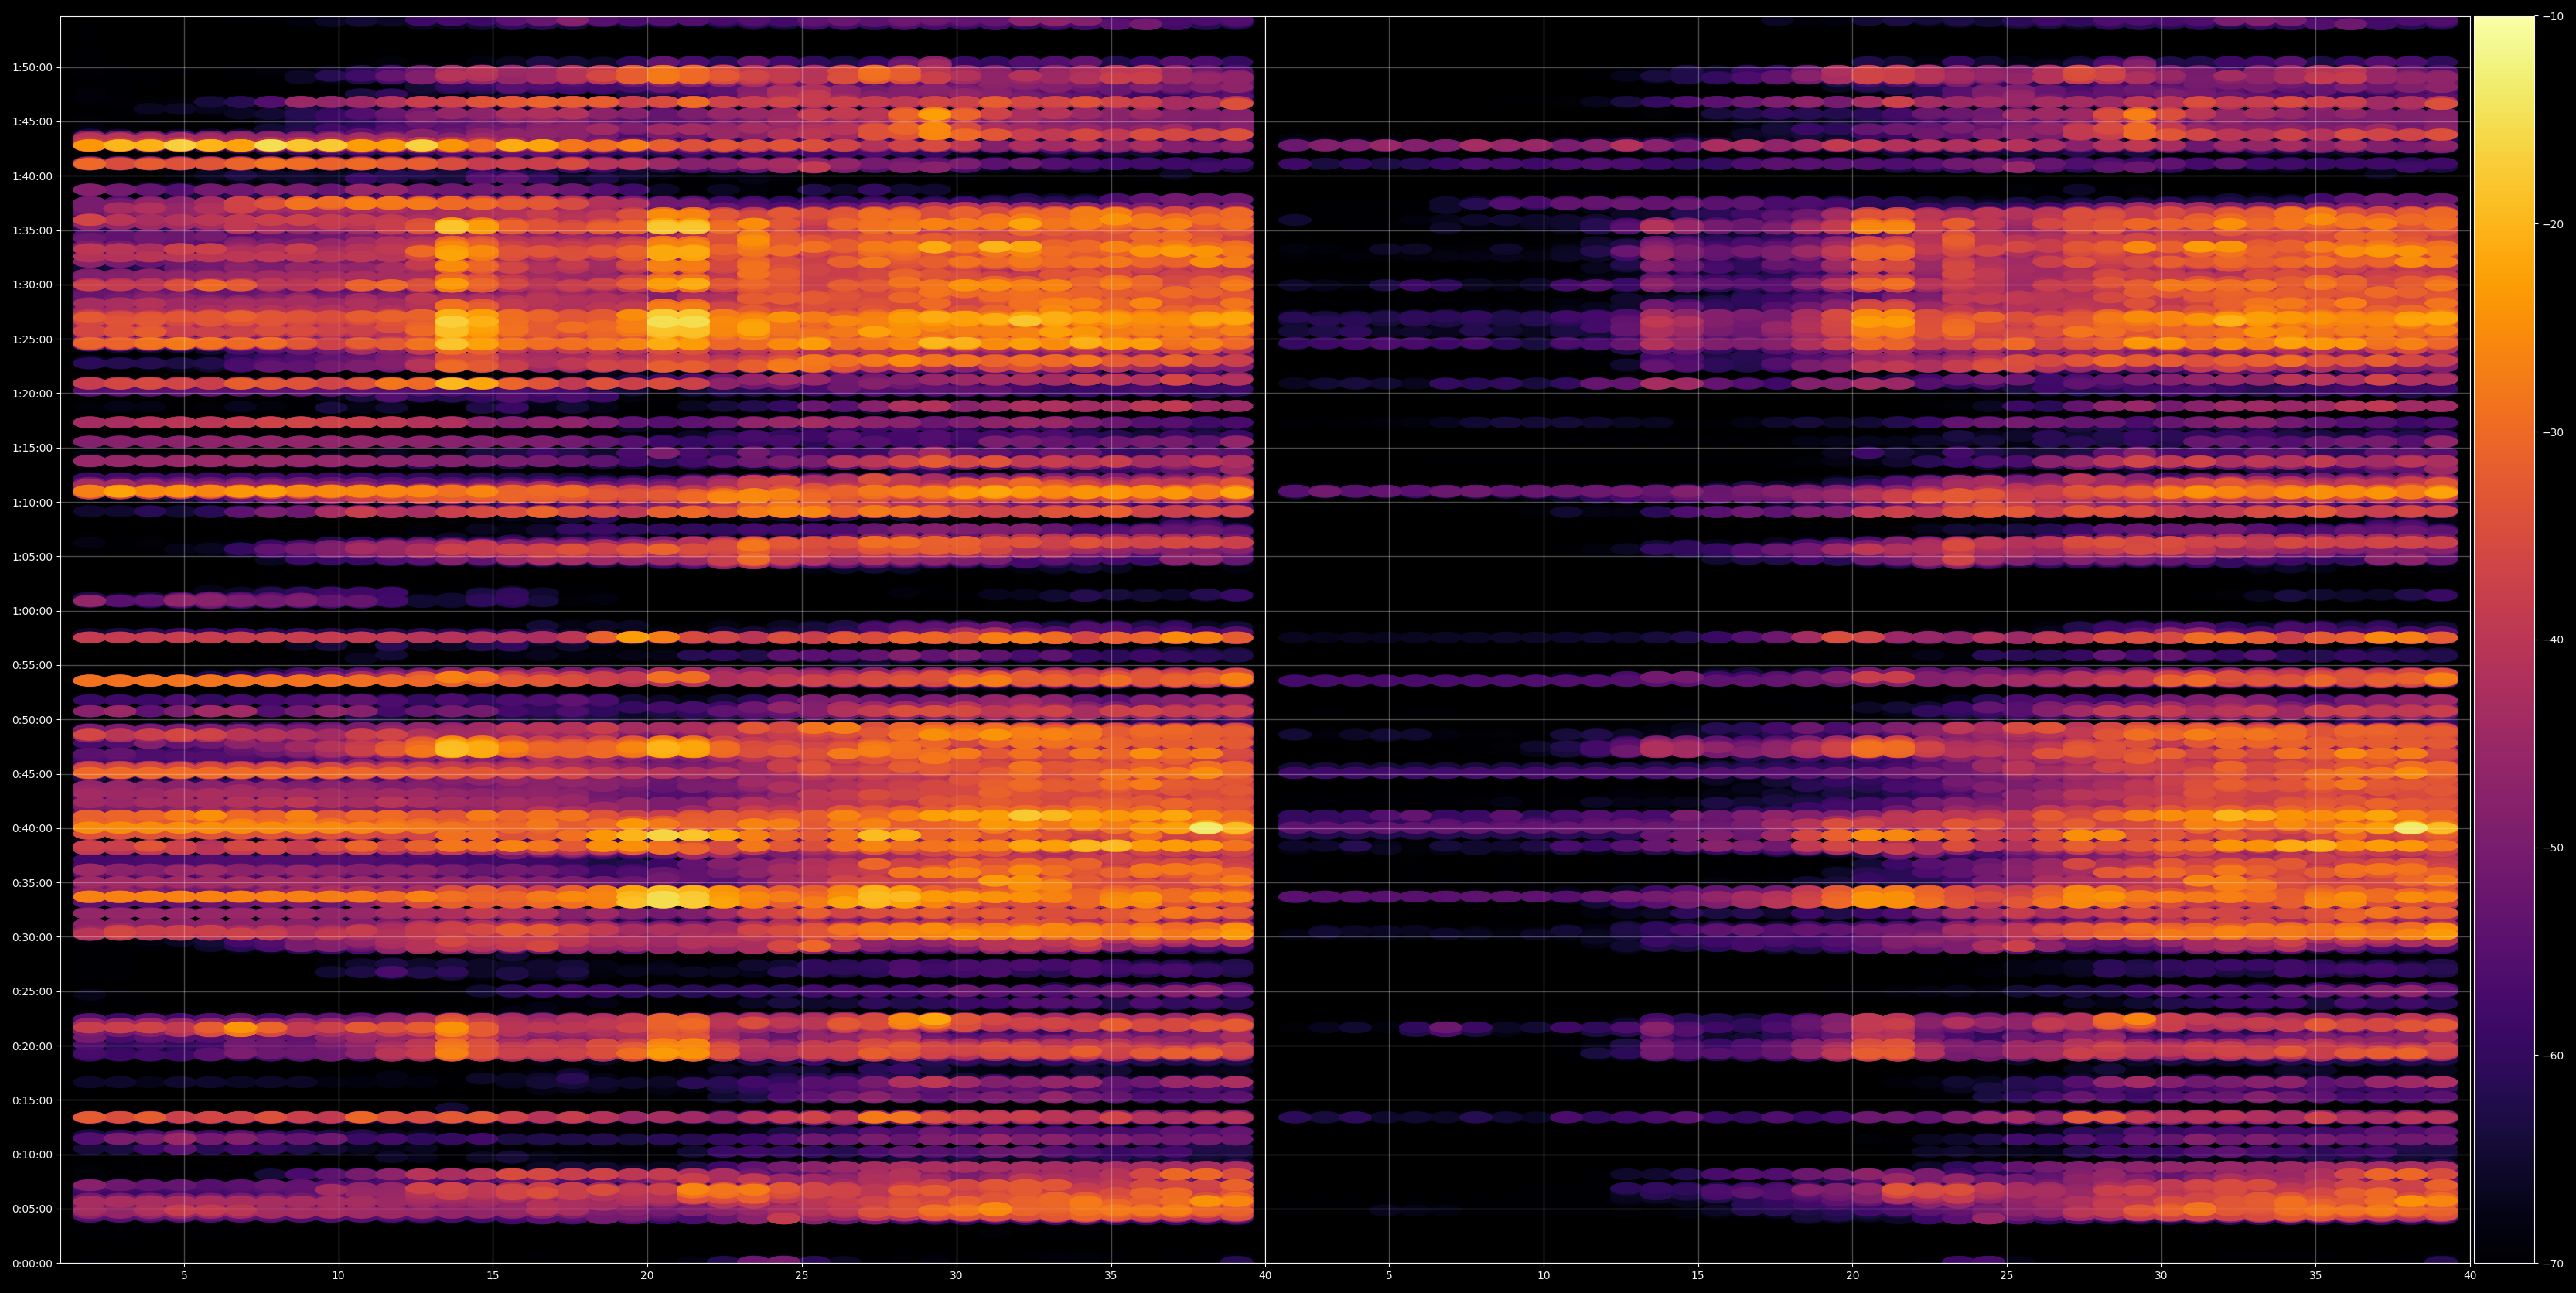The height and width of the screenshot is (1293, 2576).
Task: Click the 1:15:00 y-axis tick label
Action: pos(32,448)
